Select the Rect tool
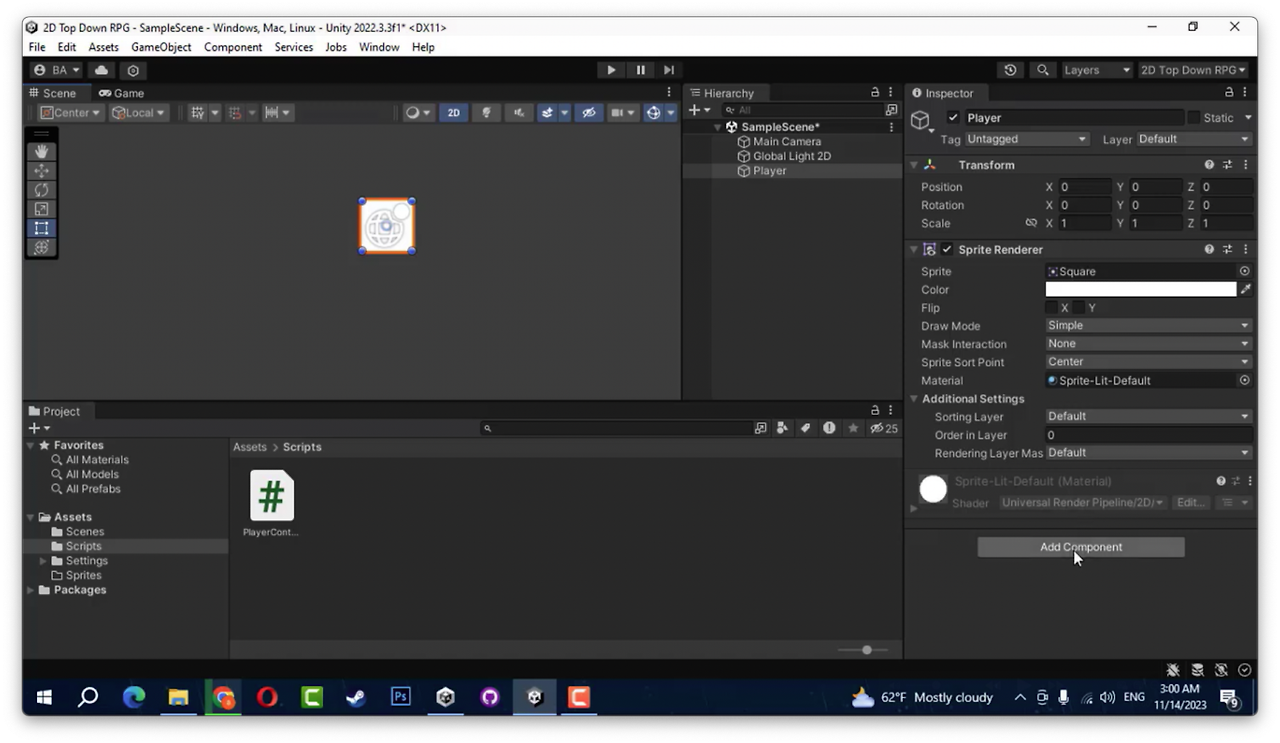1280x743 pixels. (x=41, y=228)
